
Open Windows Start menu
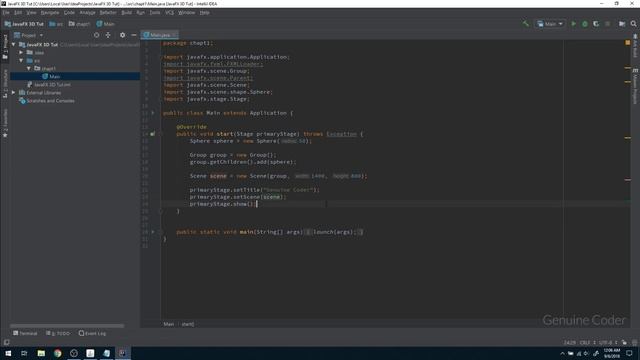tap(8, 353)
